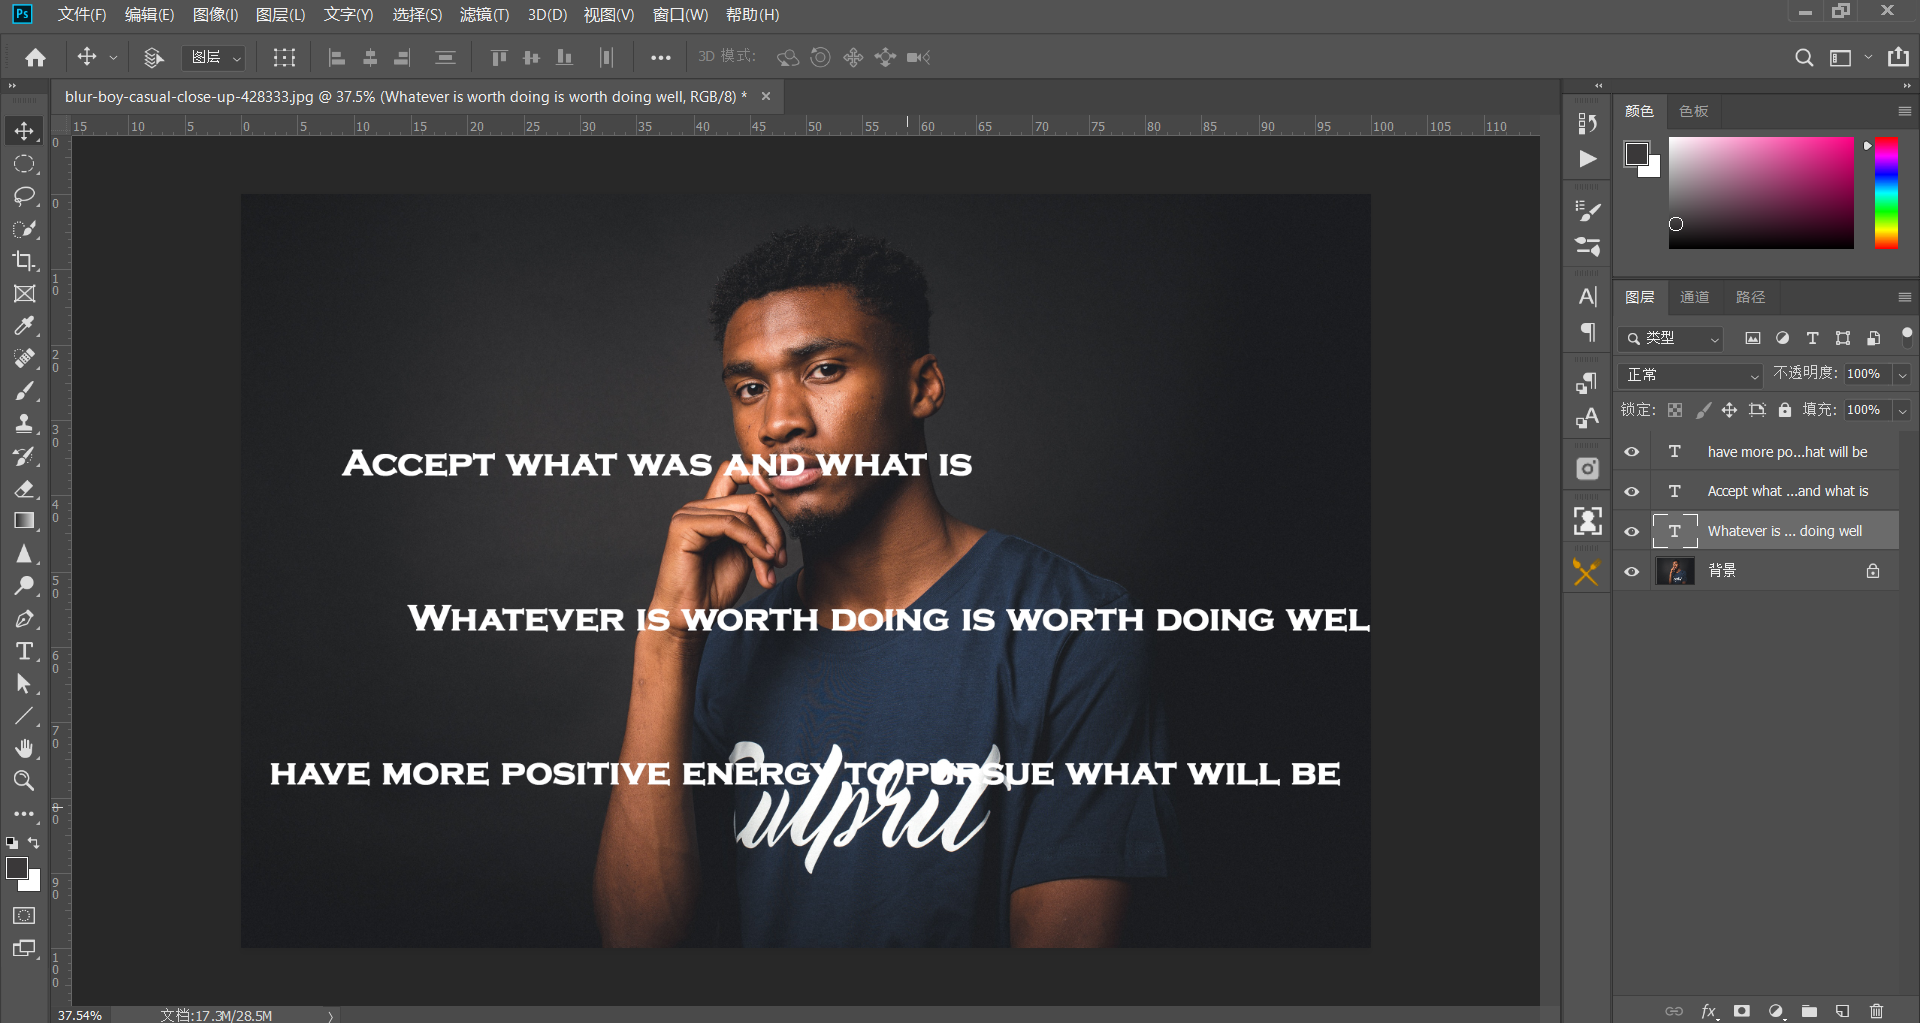Click the Home icon in options bar
This screenshot has width=1920, height=1023.
click(x=36, y=58)
